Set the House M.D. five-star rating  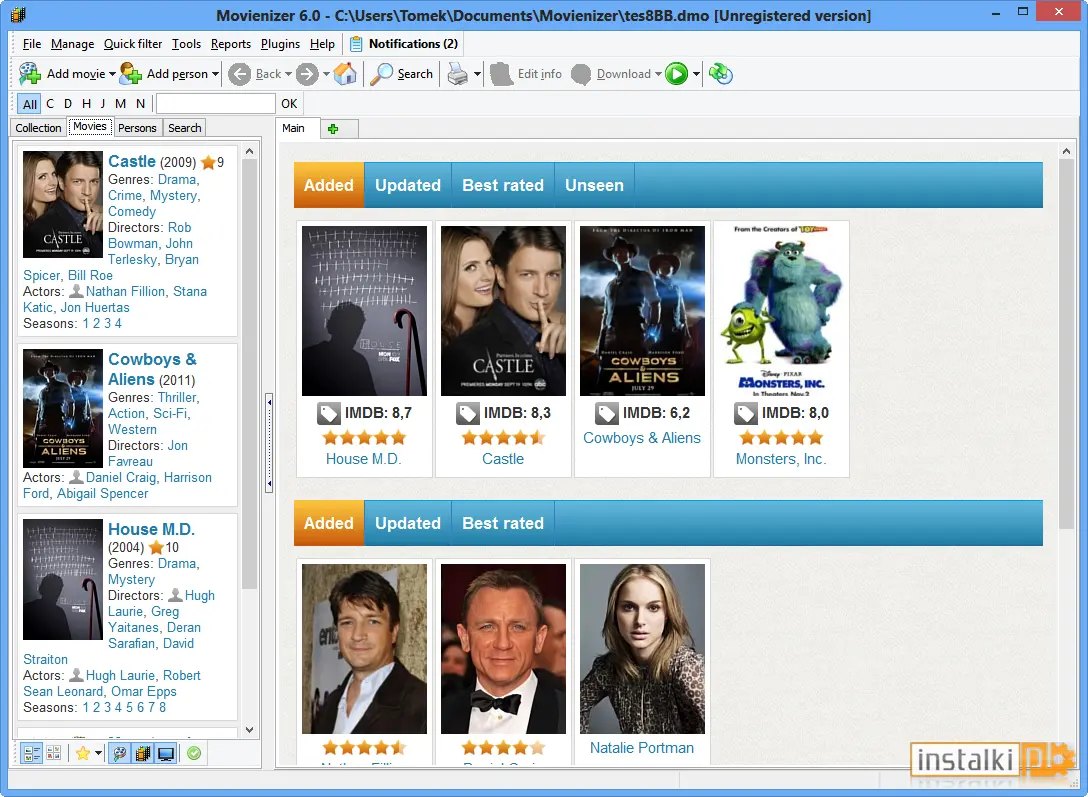pos(364,438)
